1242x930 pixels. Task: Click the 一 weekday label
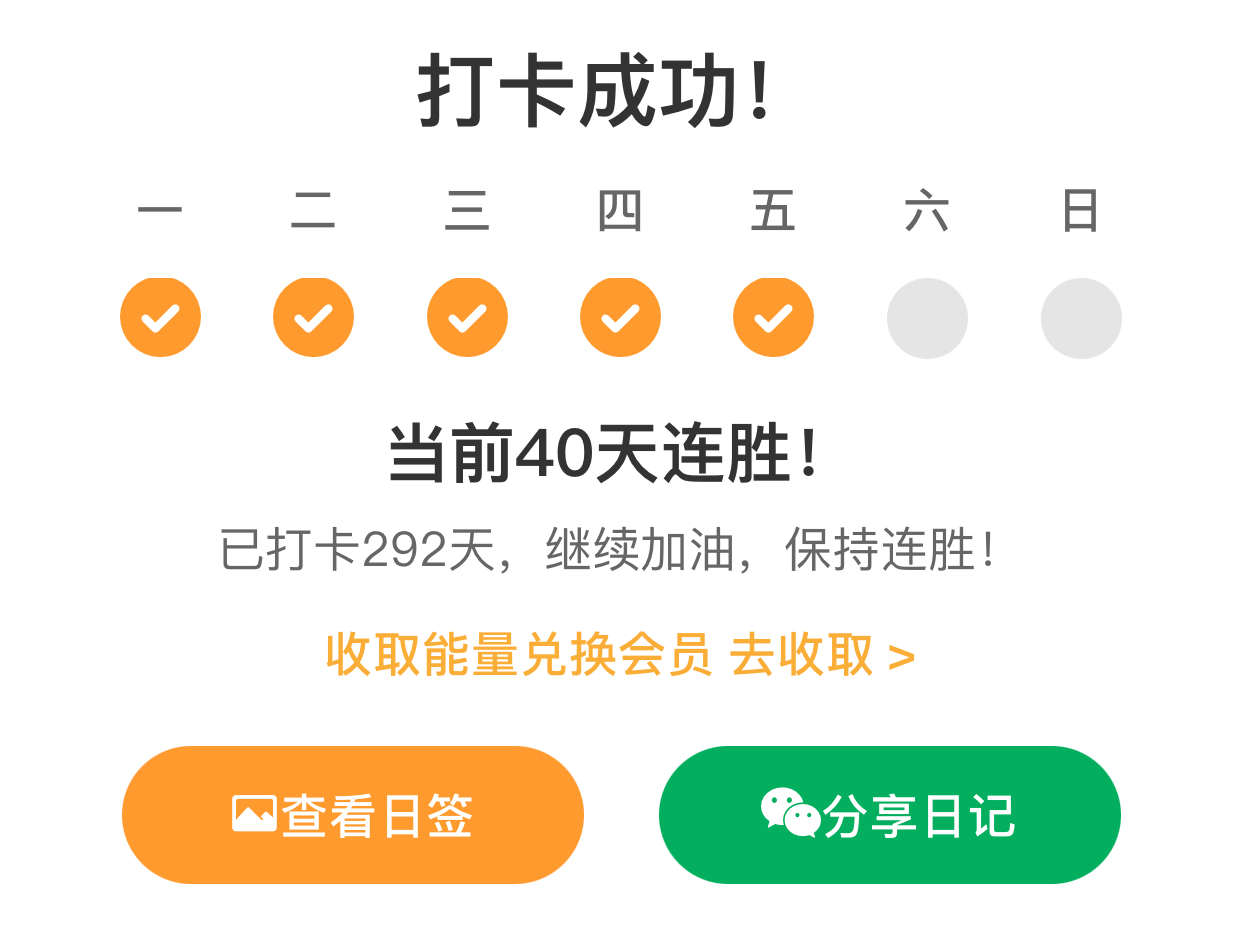[160, 212]
